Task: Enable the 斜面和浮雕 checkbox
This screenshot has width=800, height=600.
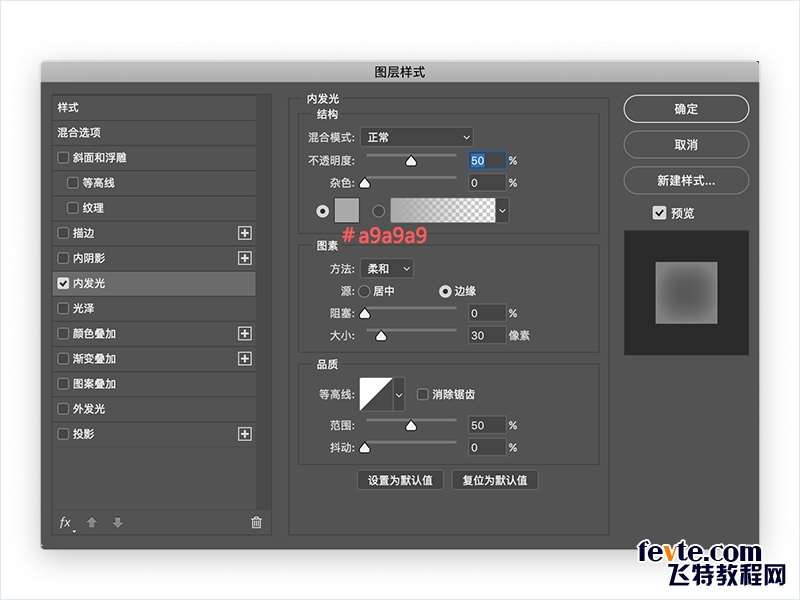Action: tap(64, 158)
